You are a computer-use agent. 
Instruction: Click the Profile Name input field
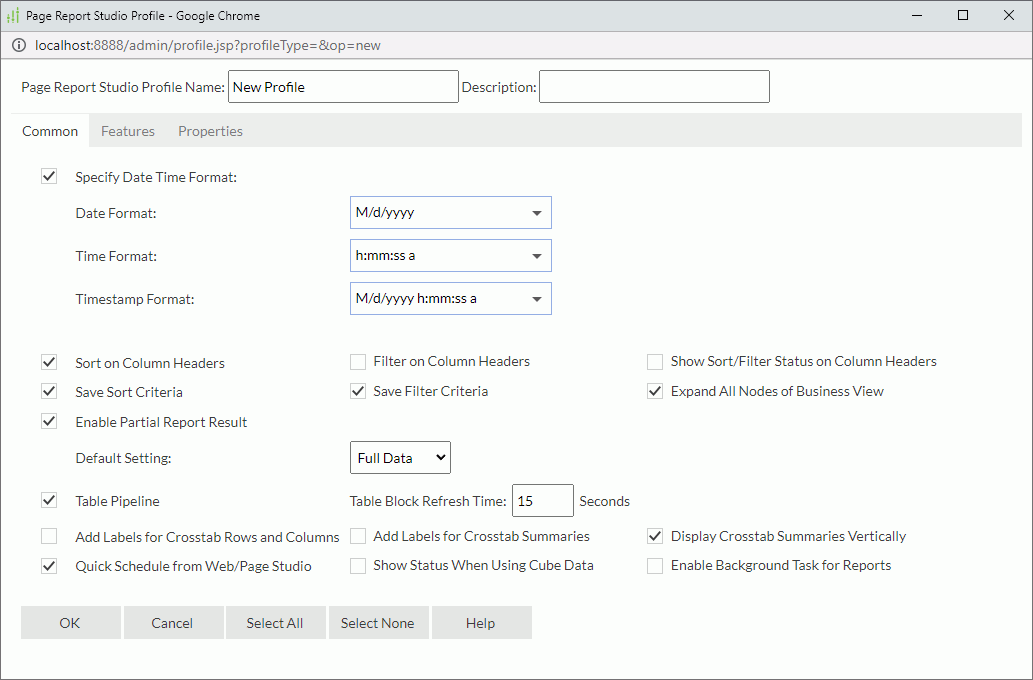point(342,87)
